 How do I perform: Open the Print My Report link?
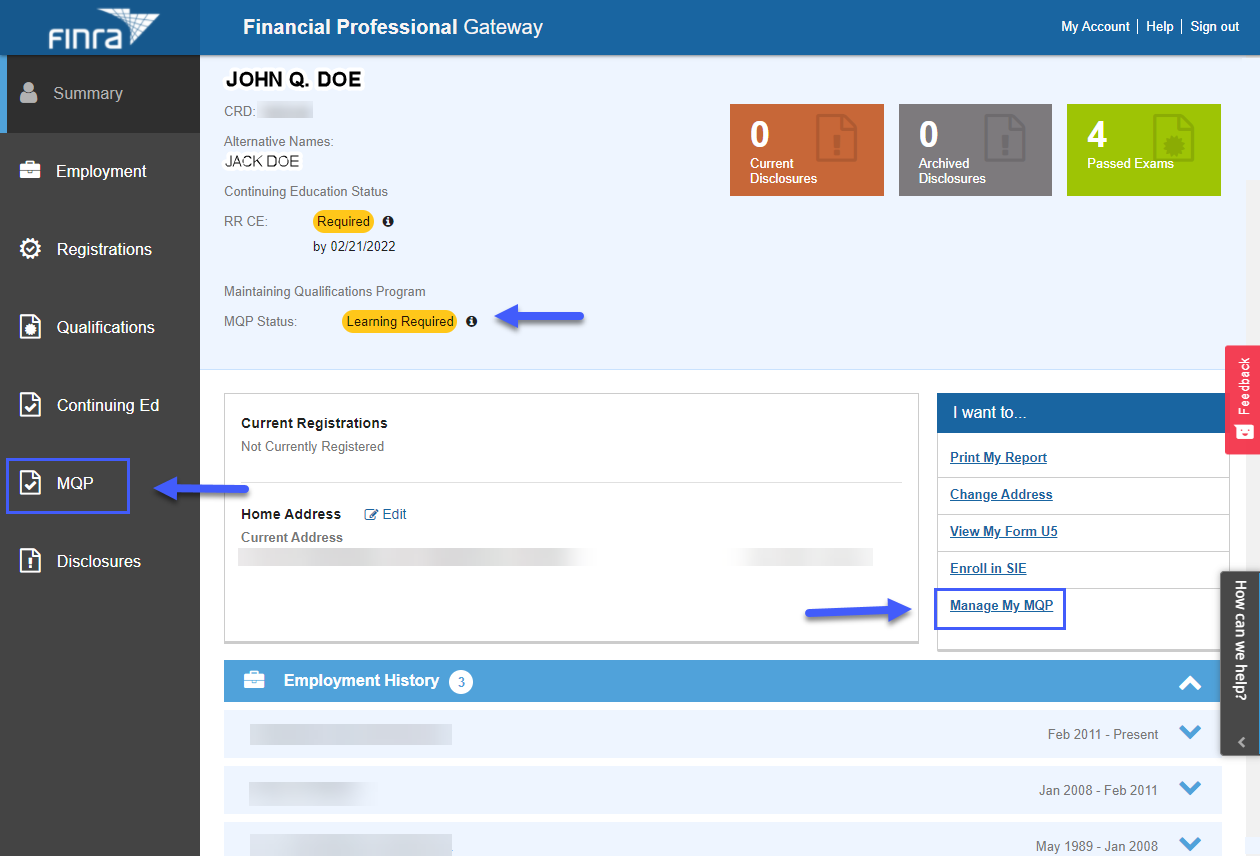998,458
